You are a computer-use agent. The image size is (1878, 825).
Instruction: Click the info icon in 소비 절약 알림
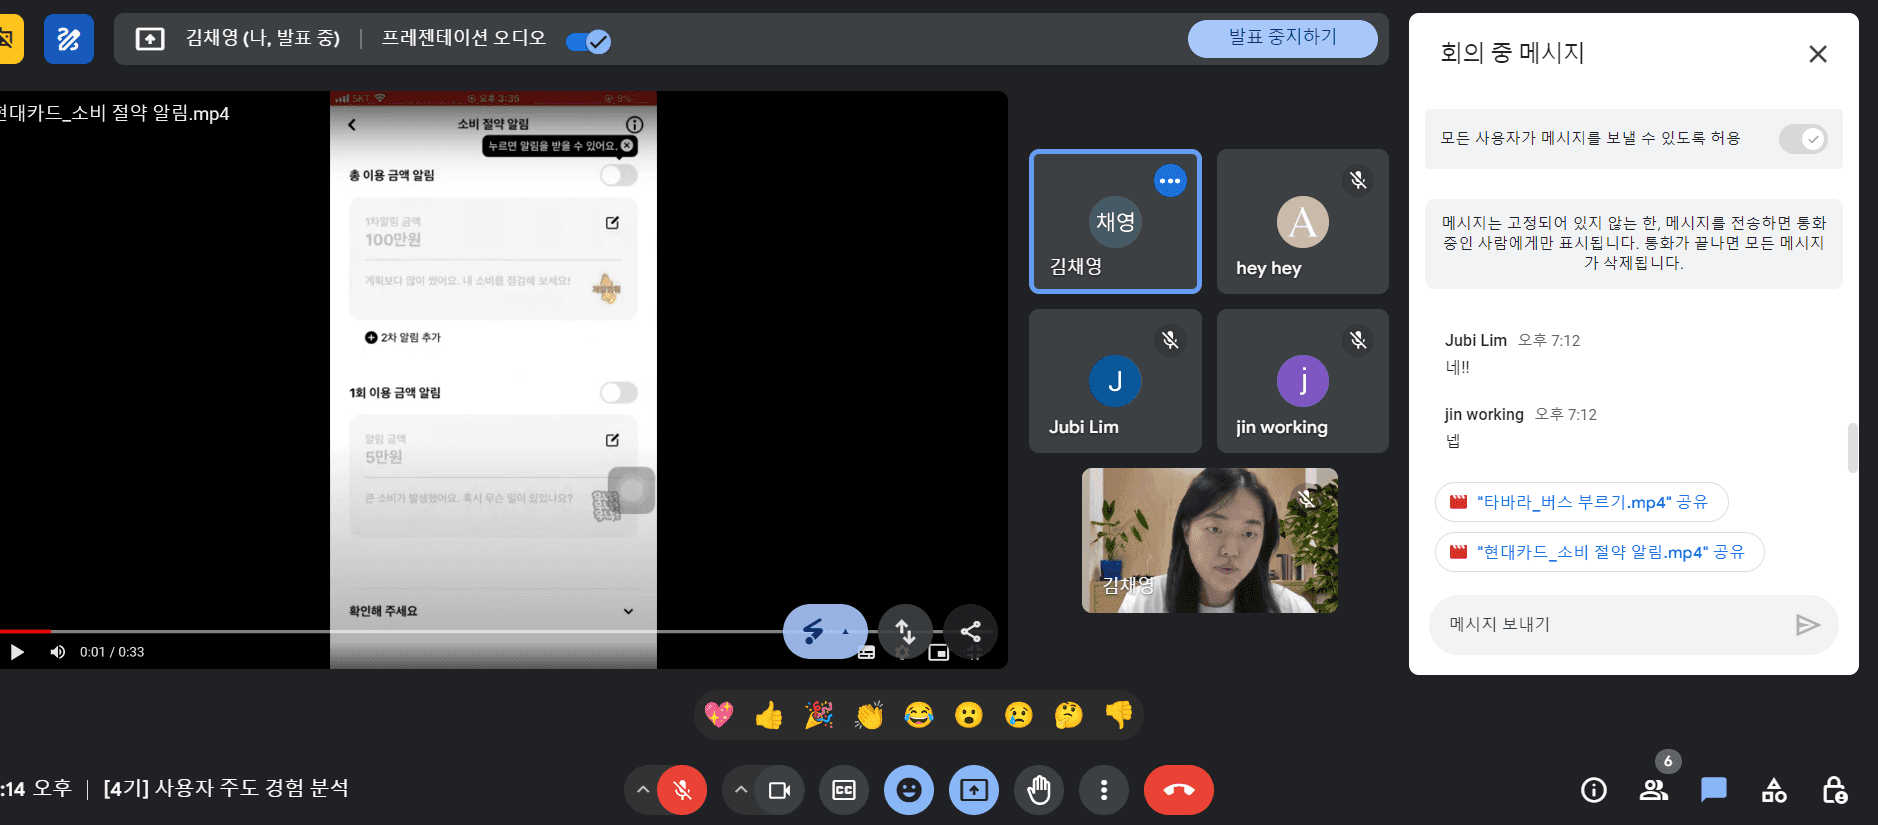(634, 124)
